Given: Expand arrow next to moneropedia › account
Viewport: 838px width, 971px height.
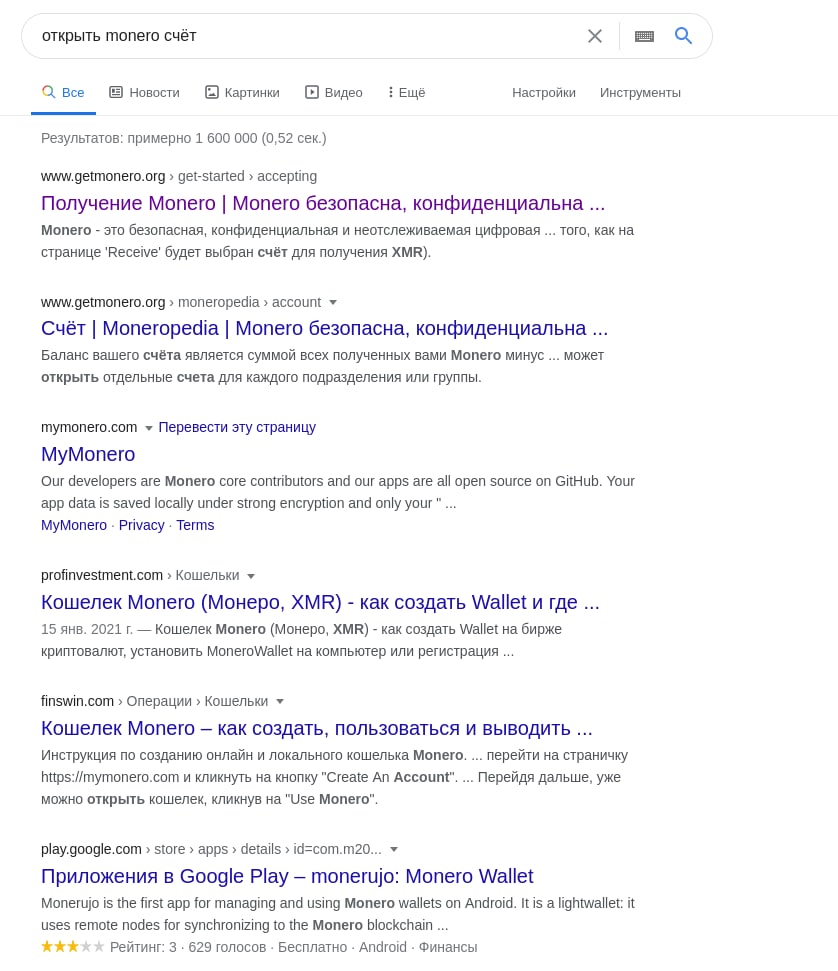Looking at the screenshot, I should [333, 303].
